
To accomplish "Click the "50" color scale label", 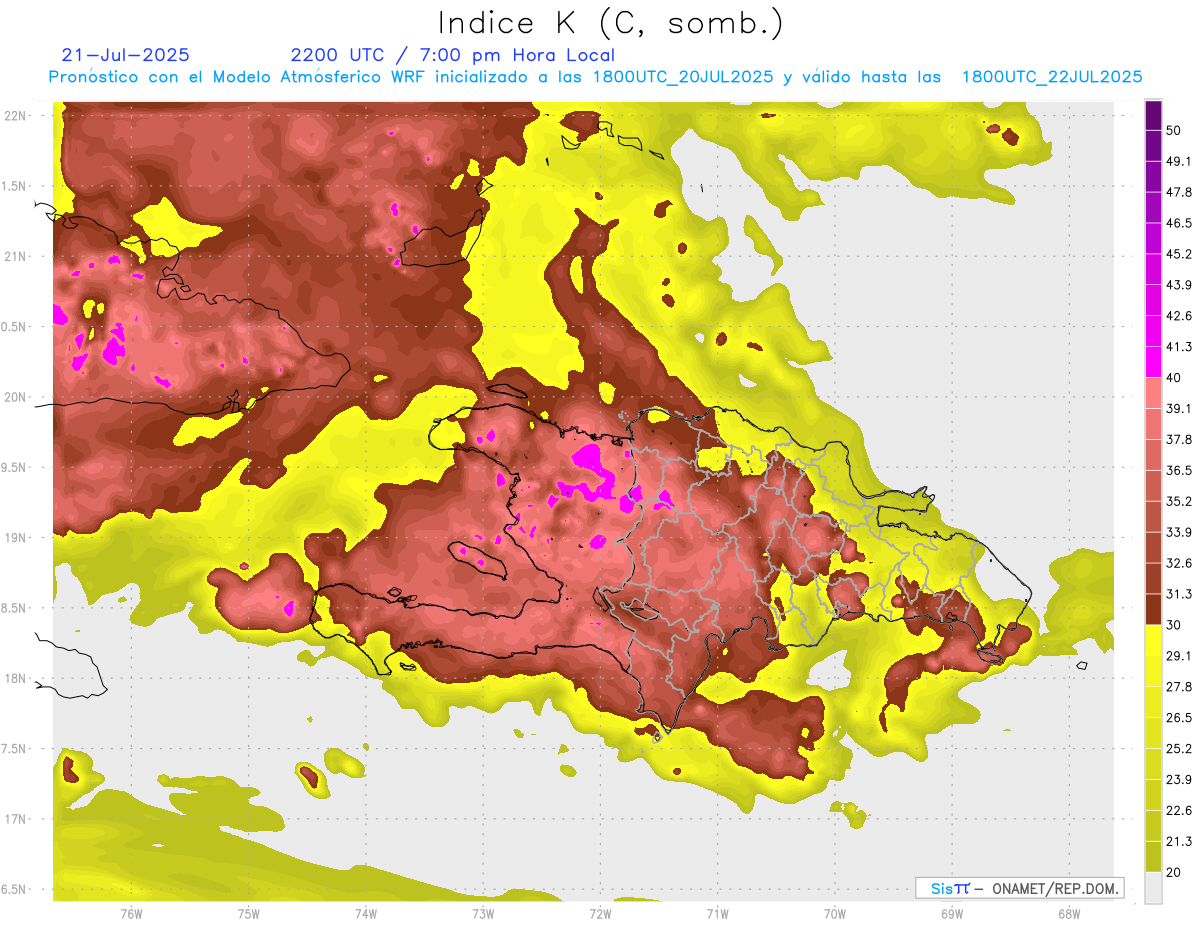I will tap(1174, 130).
